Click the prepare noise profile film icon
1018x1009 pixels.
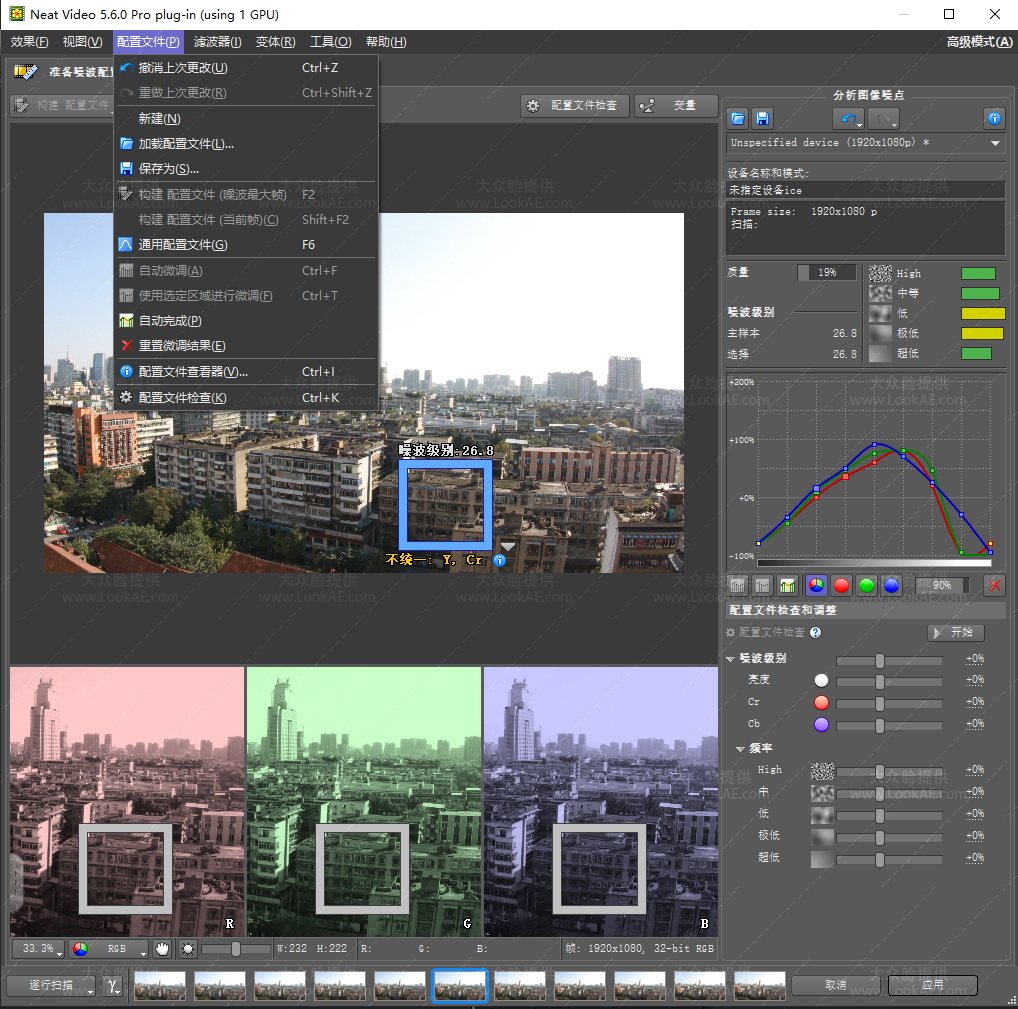pos(25,71)
